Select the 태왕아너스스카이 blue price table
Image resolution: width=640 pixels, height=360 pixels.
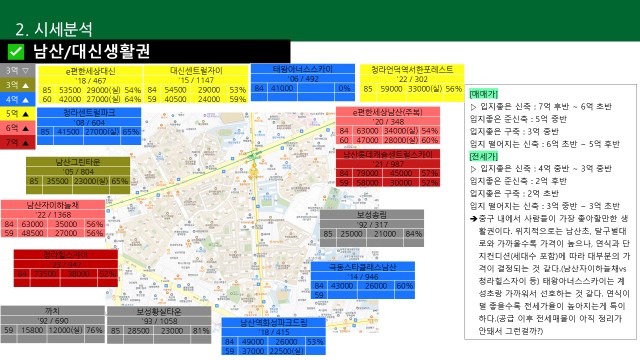pyautogui.click(x=303, y=82)
